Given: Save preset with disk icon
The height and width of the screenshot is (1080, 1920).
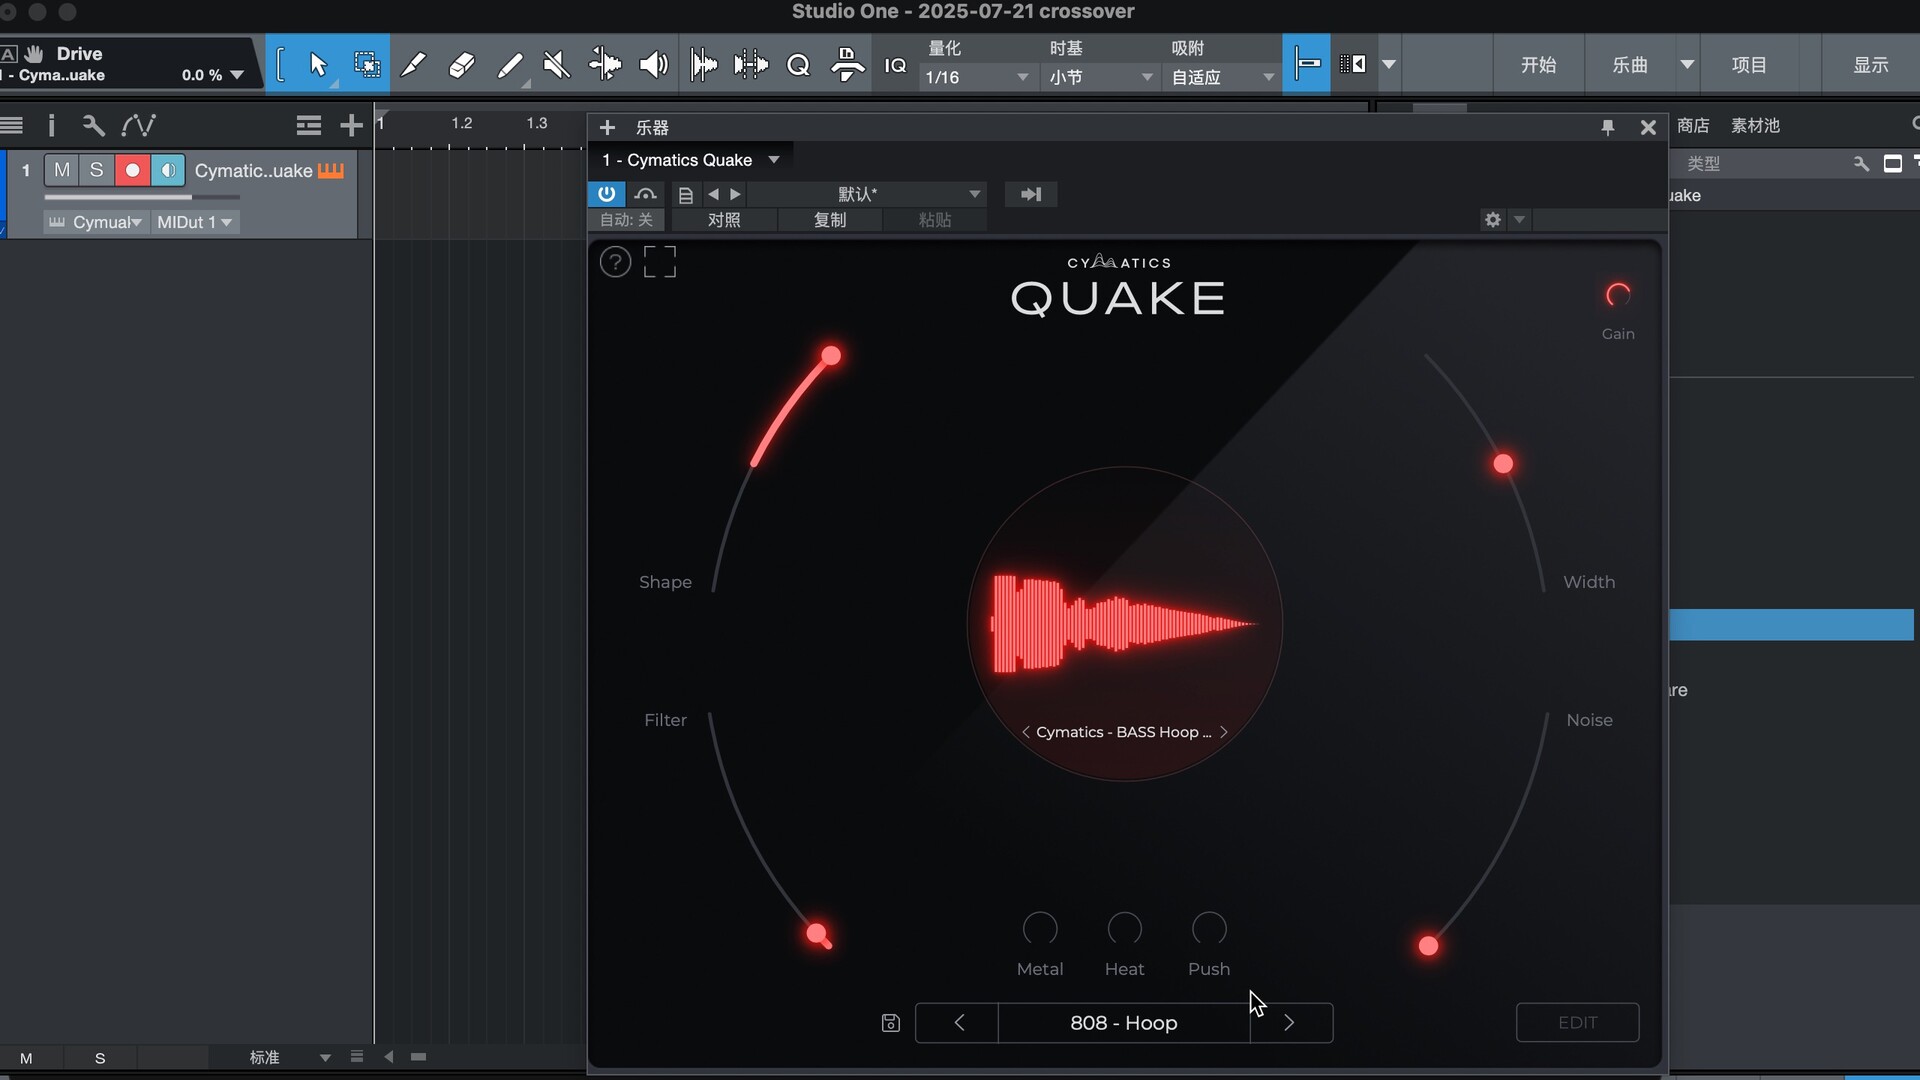Looking at the screenshot, I should [x=890, y=1023].
